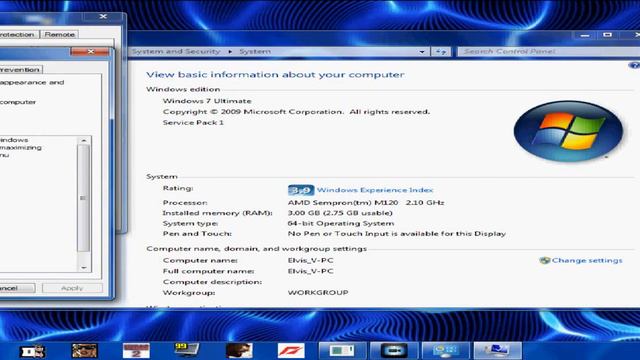
Task: Open the black-and-white character icon on taskbar
Action: pos(33,351)
